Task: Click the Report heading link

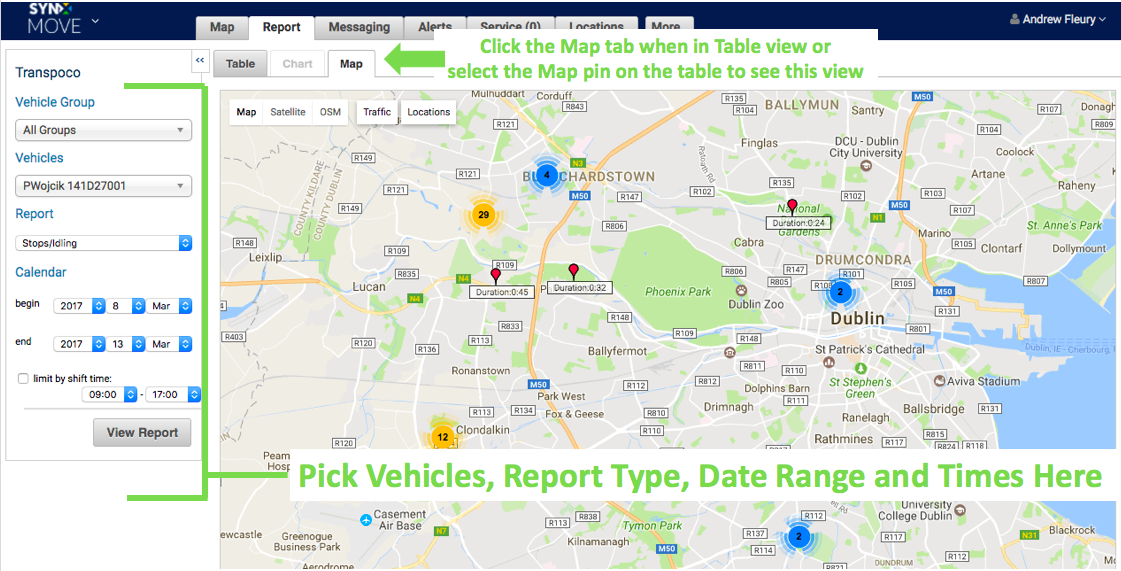Action: click(x=34, y=214)
